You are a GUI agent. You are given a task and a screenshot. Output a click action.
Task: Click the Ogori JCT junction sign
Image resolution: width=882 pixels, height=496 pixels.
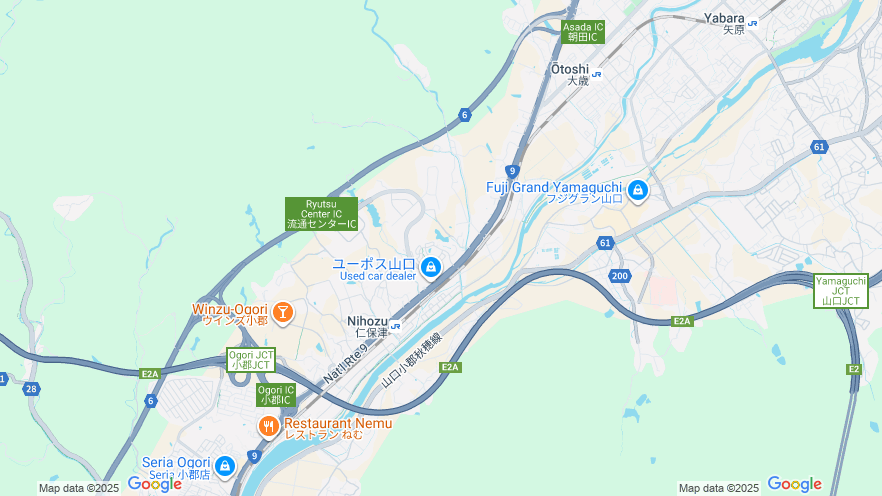pos(251,360)
